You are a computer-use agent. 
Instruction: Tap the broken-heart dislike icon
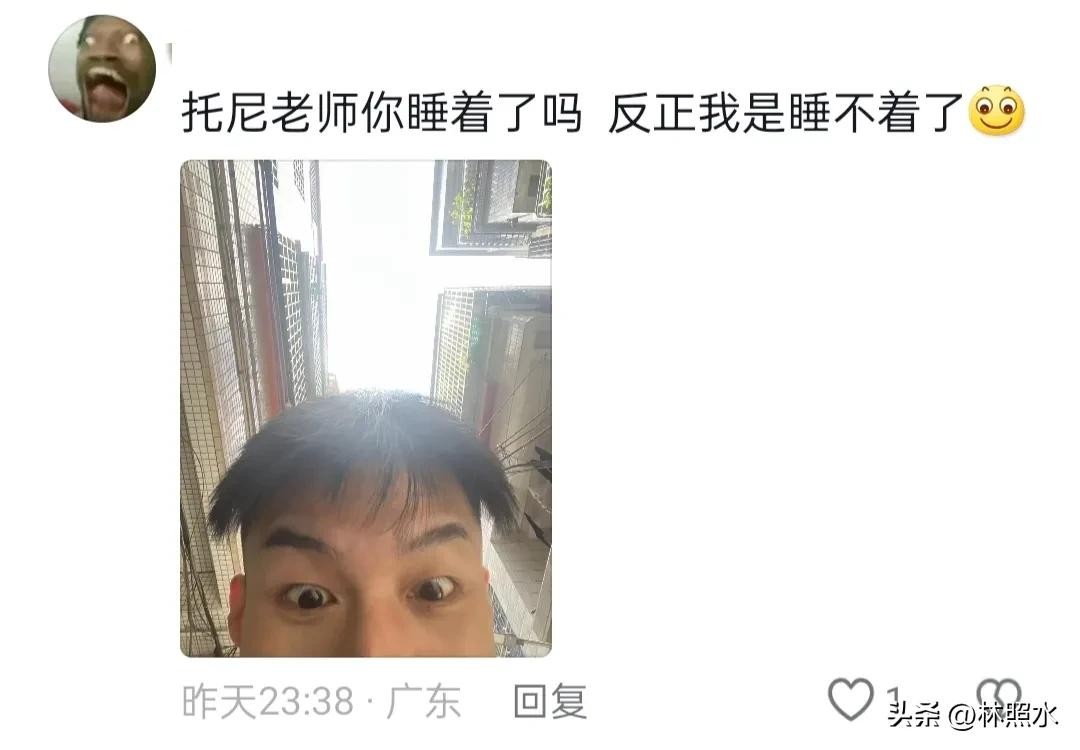(999, 696)
